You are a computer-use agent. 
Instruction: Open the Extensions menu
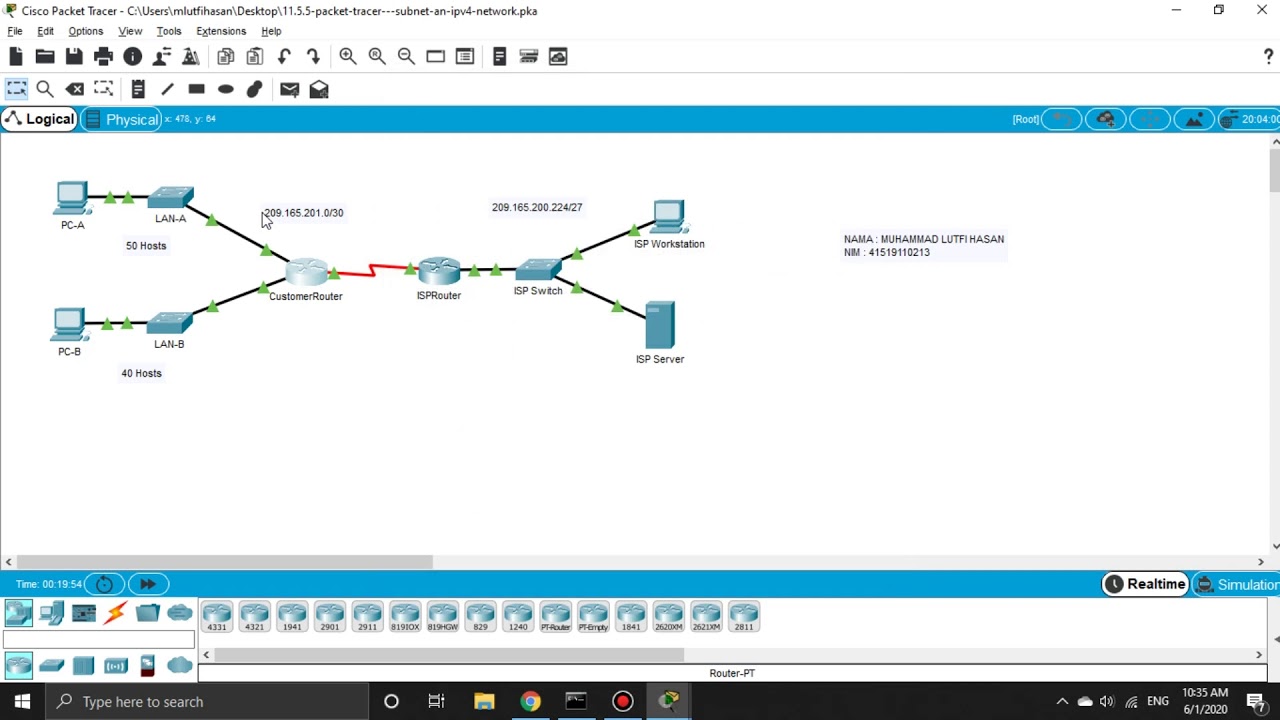point(221,31)
